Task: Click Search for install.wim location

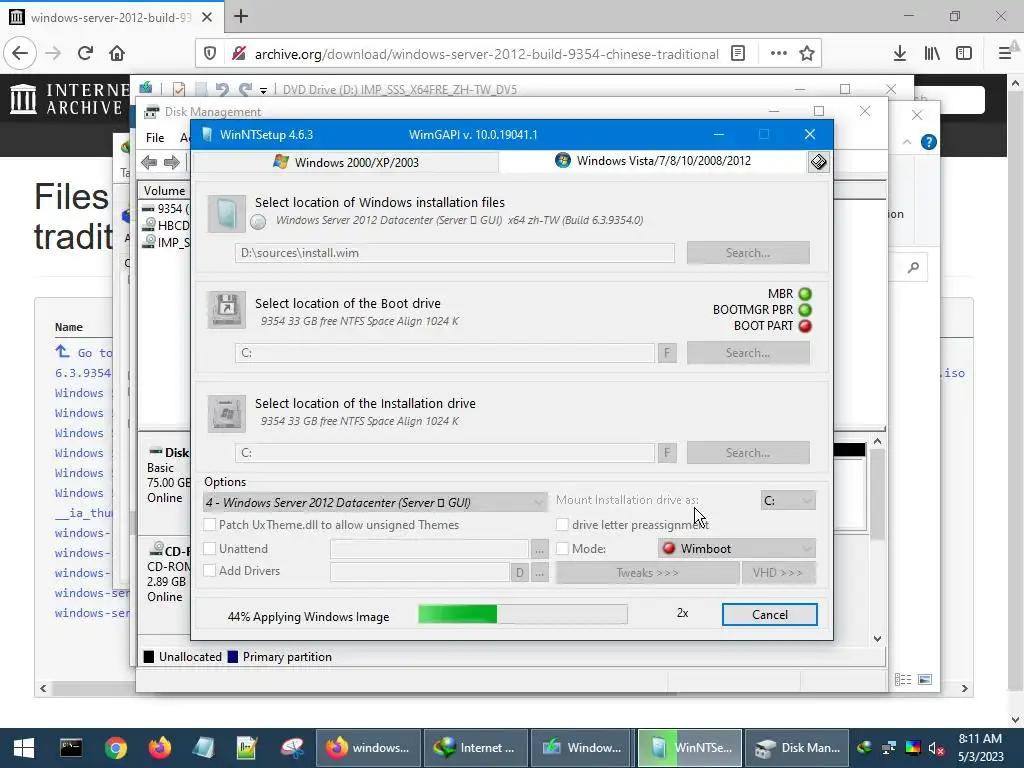Action: (x=748, y=253)
